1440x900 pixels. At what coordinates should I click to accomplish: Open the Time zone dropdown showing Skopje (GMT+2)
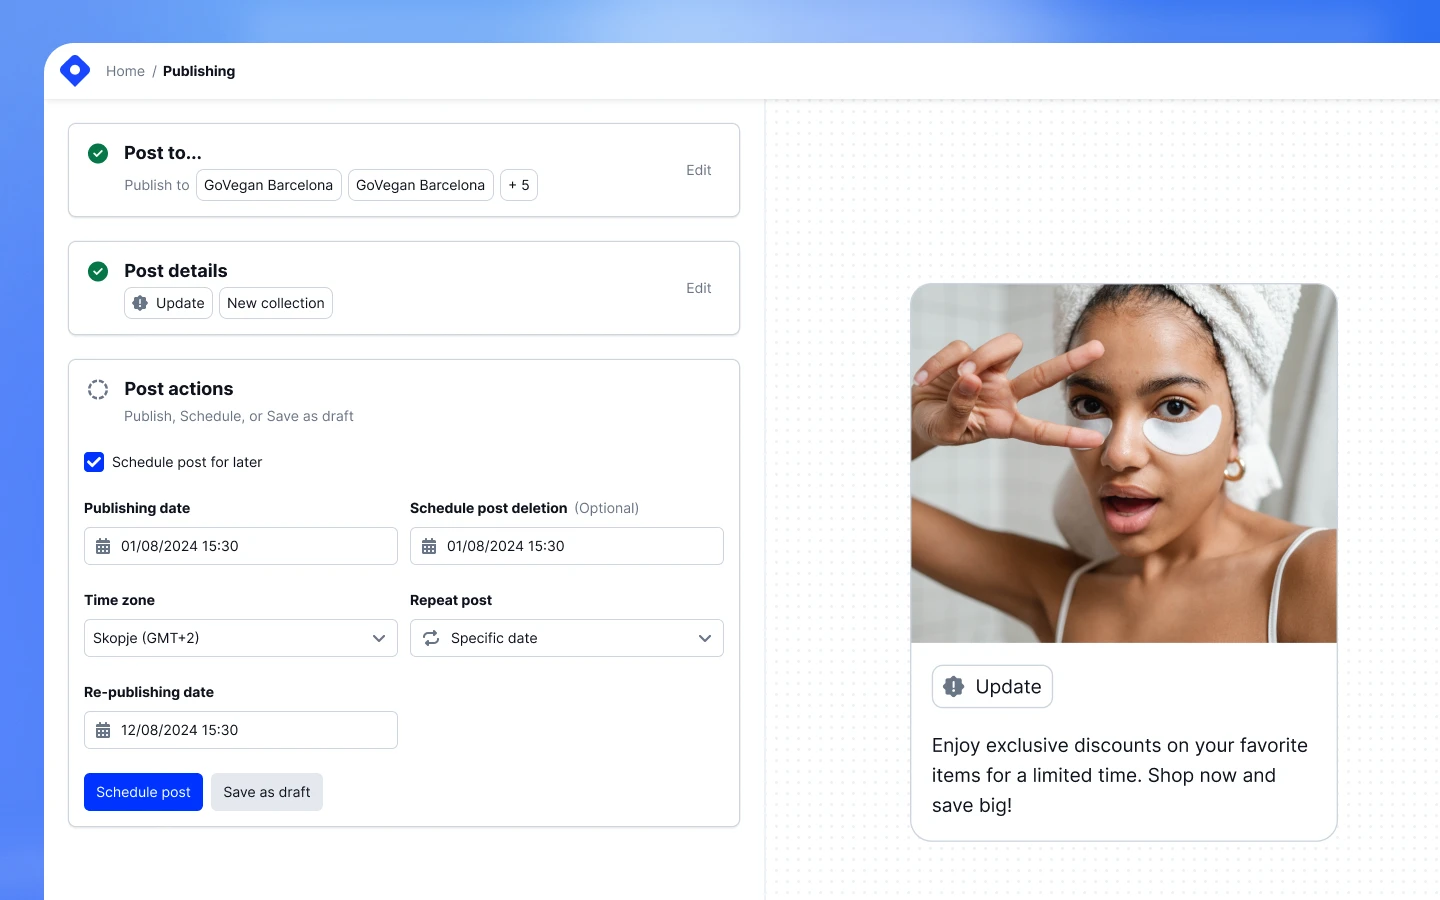click(240, 638)
